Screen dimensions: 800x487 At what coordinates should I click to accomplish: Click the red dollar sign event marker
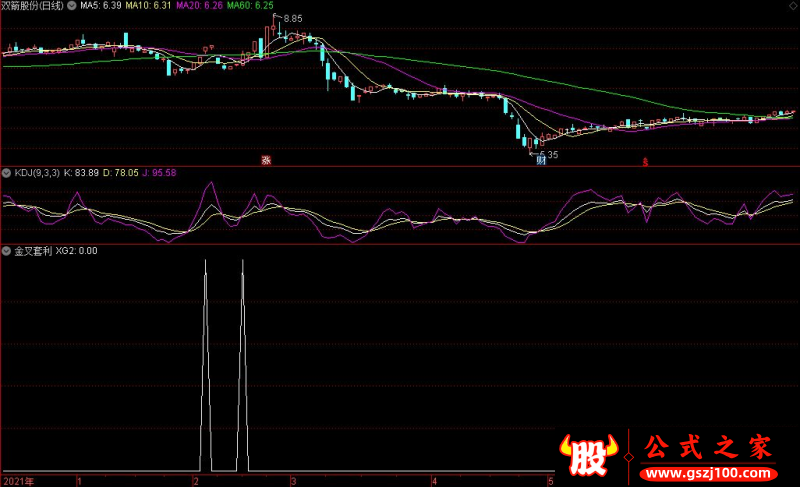(645, 160)
